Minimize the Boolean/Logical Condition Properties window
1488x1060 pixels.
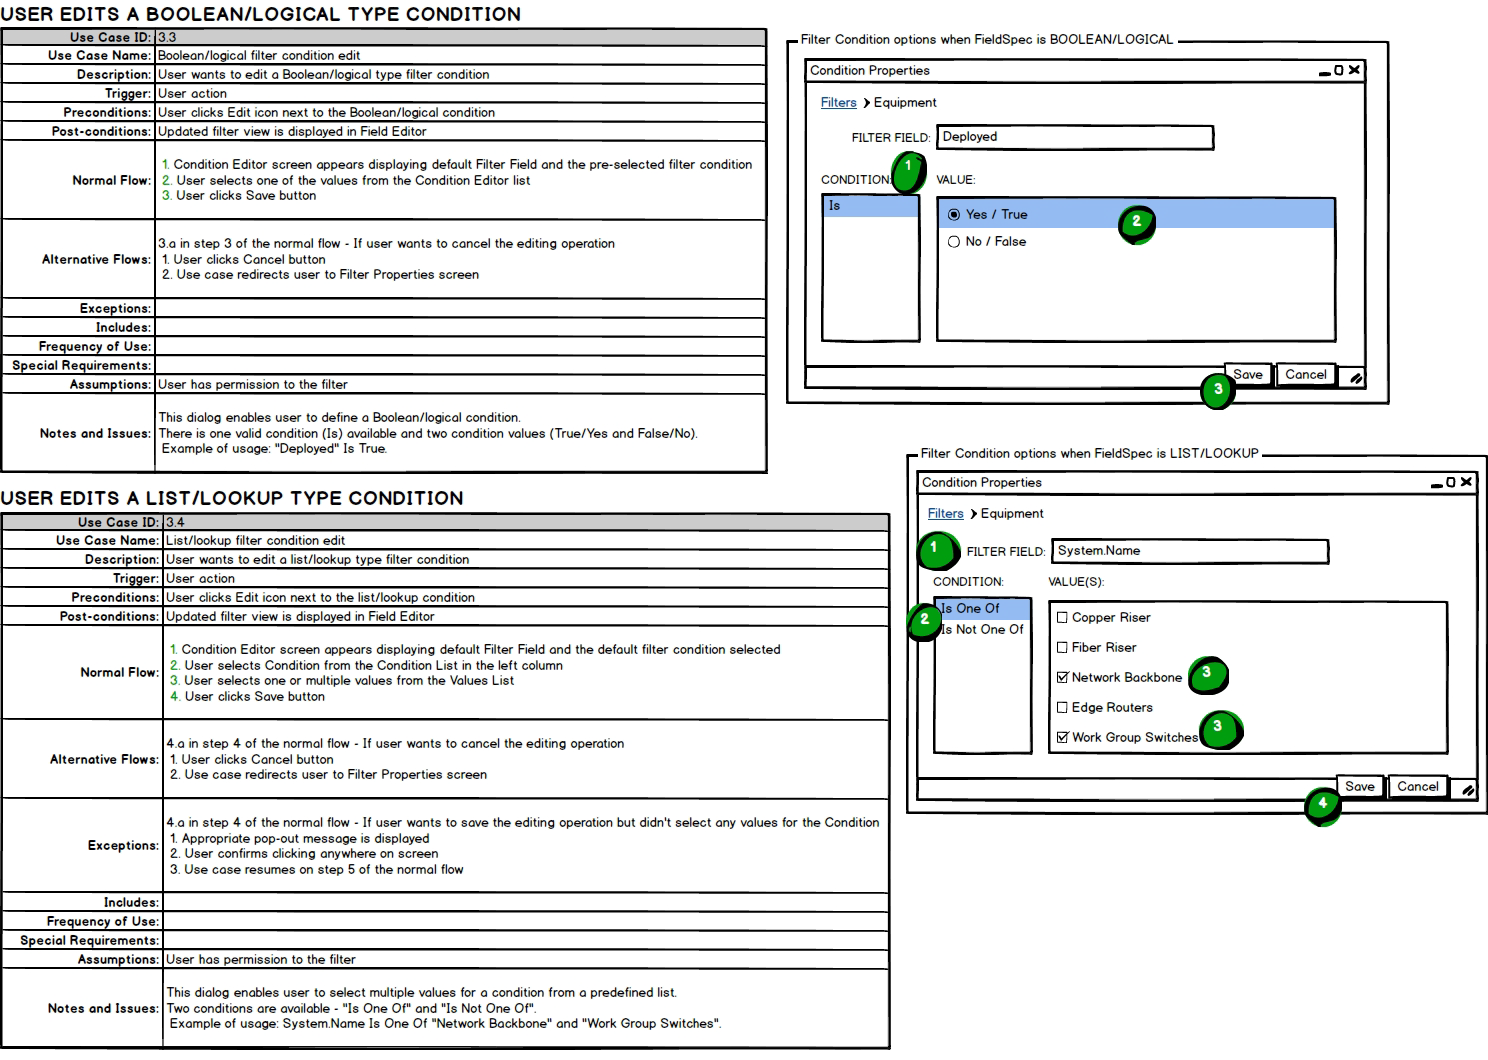pos(1325,73)
